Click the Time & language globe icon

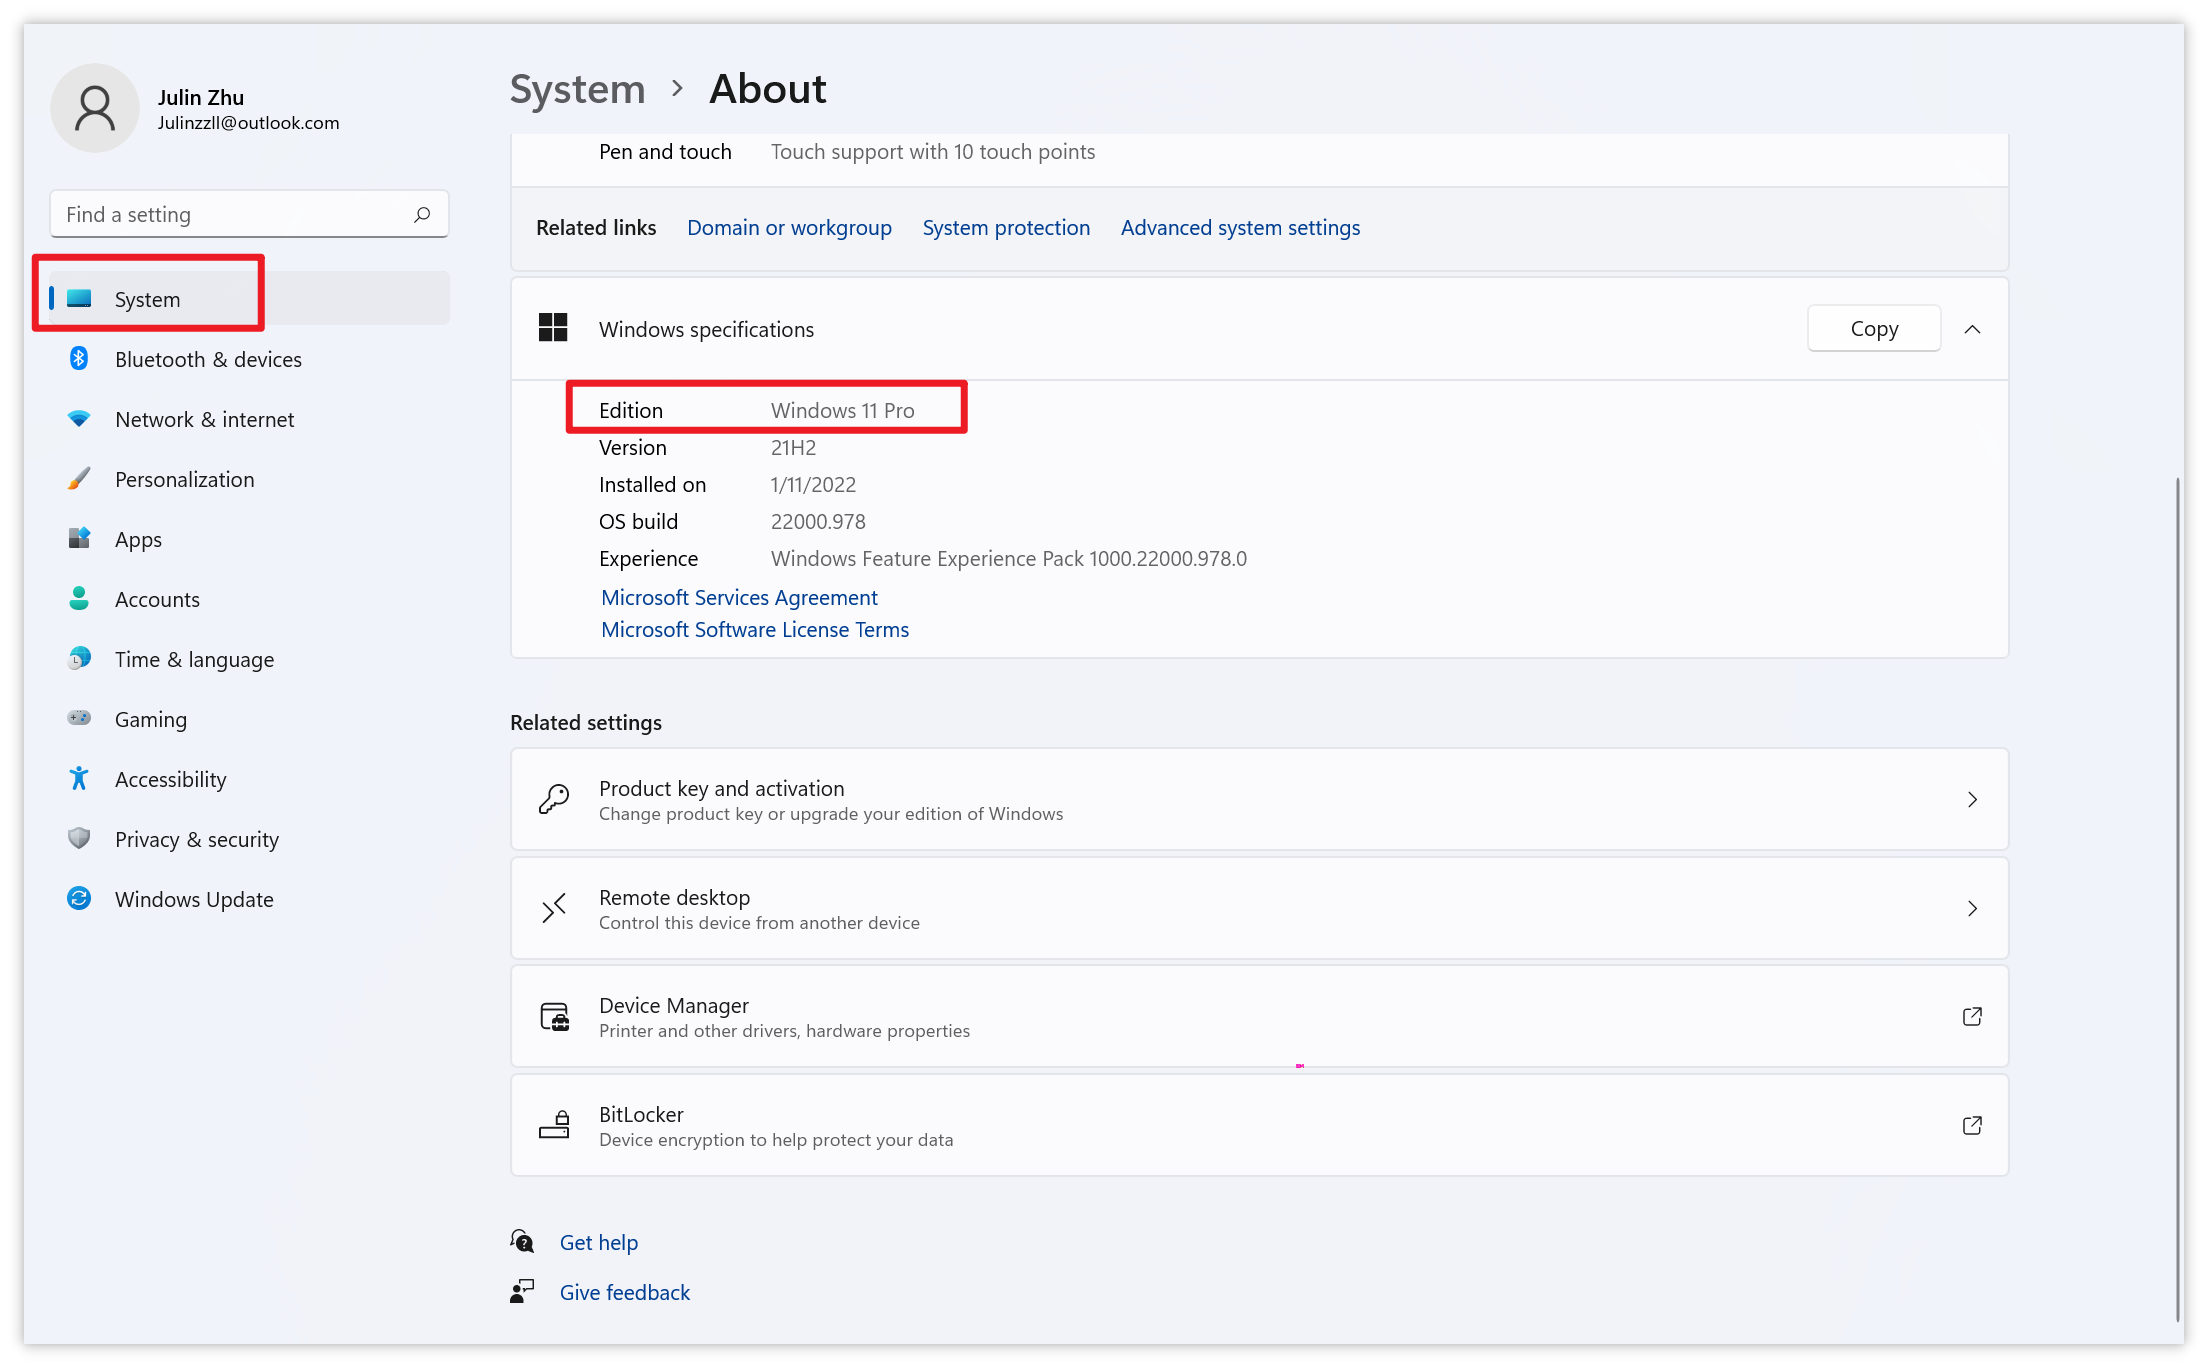click(79, 658)
